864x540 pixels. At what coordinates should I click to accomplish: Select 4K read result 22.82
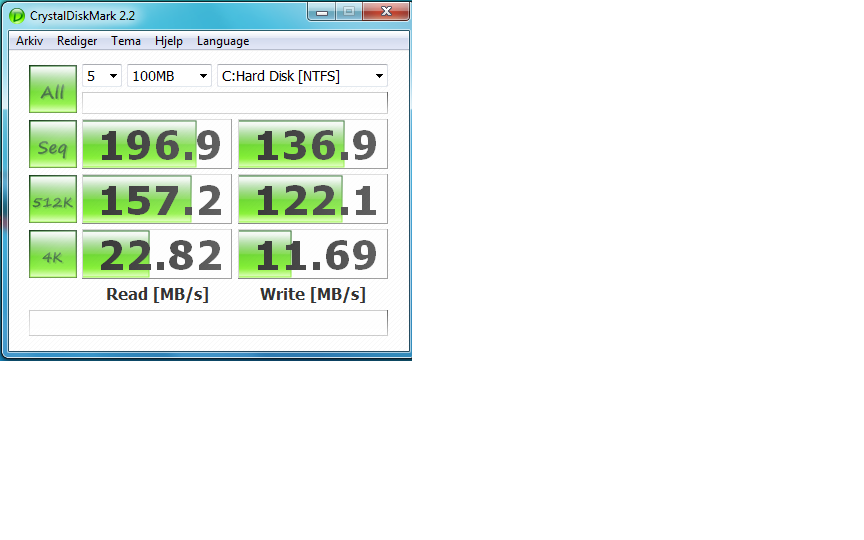[x=157, y=255]
